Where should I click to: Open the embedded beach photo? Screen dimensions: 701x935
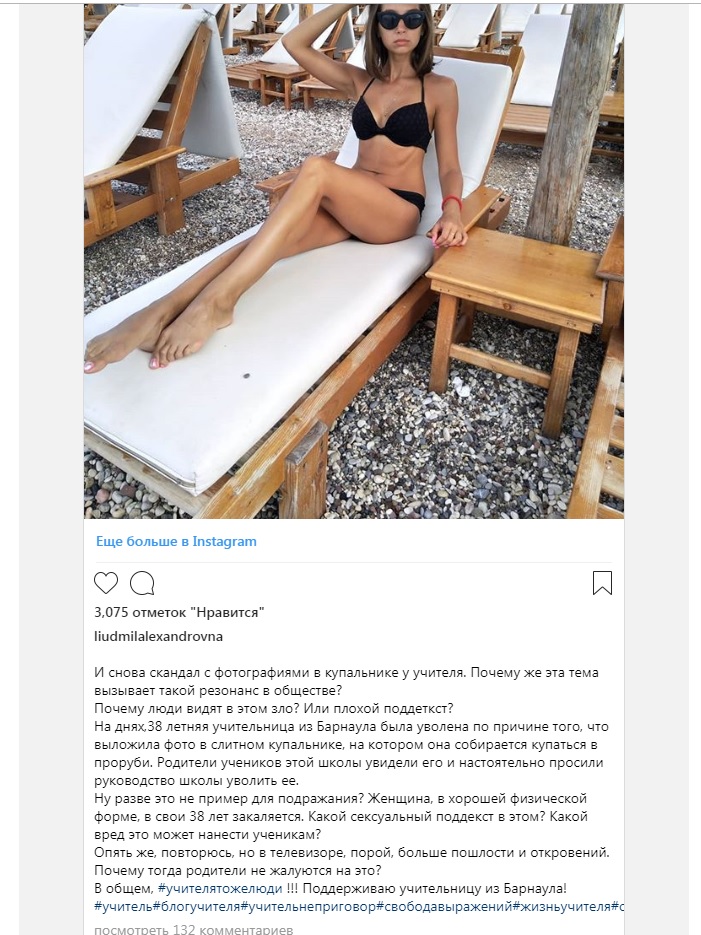pos(353,261)
